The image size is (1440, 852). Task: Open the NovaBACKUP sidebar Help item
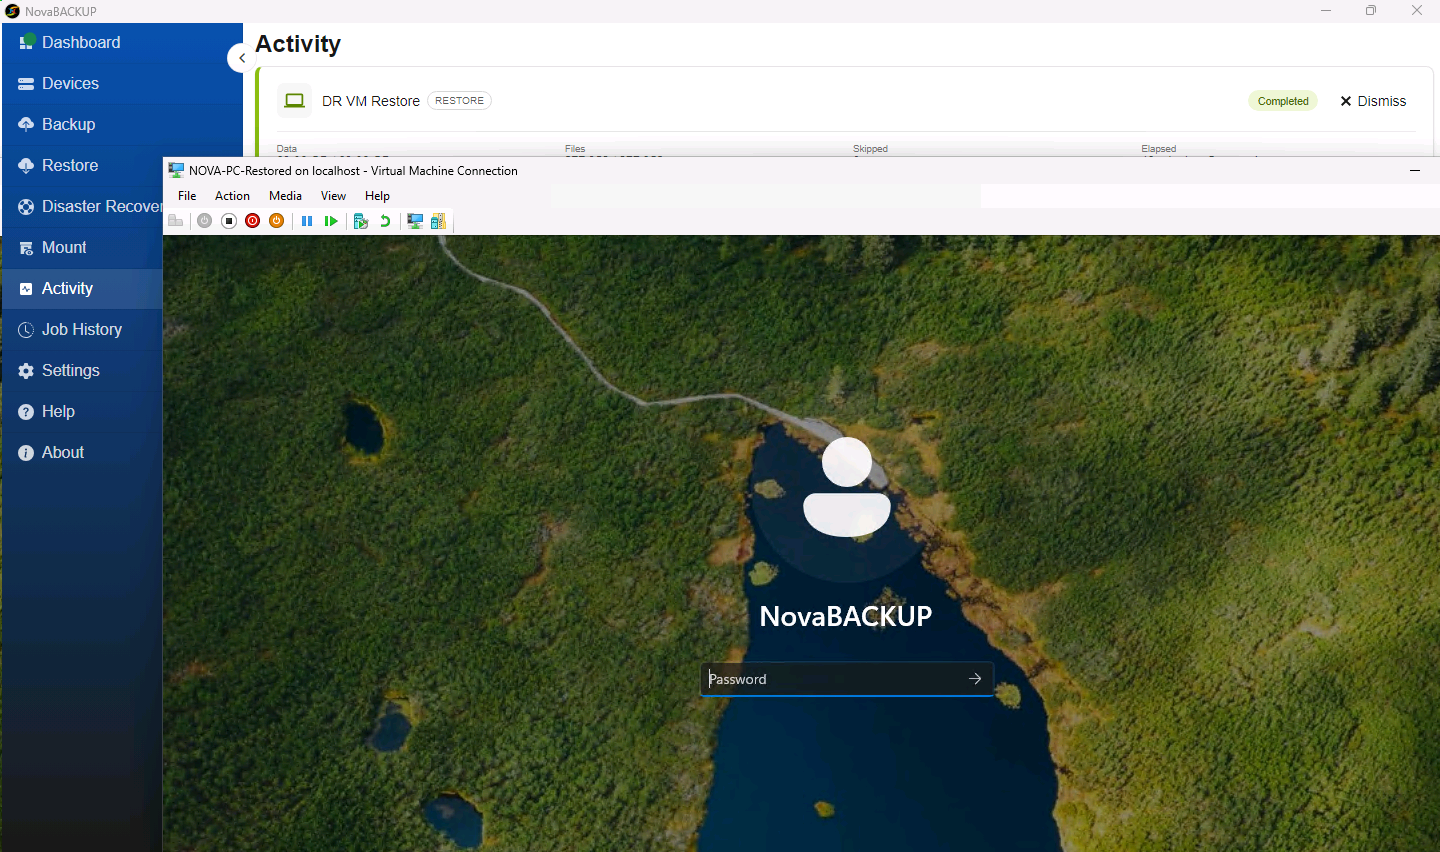pos(82,411)
